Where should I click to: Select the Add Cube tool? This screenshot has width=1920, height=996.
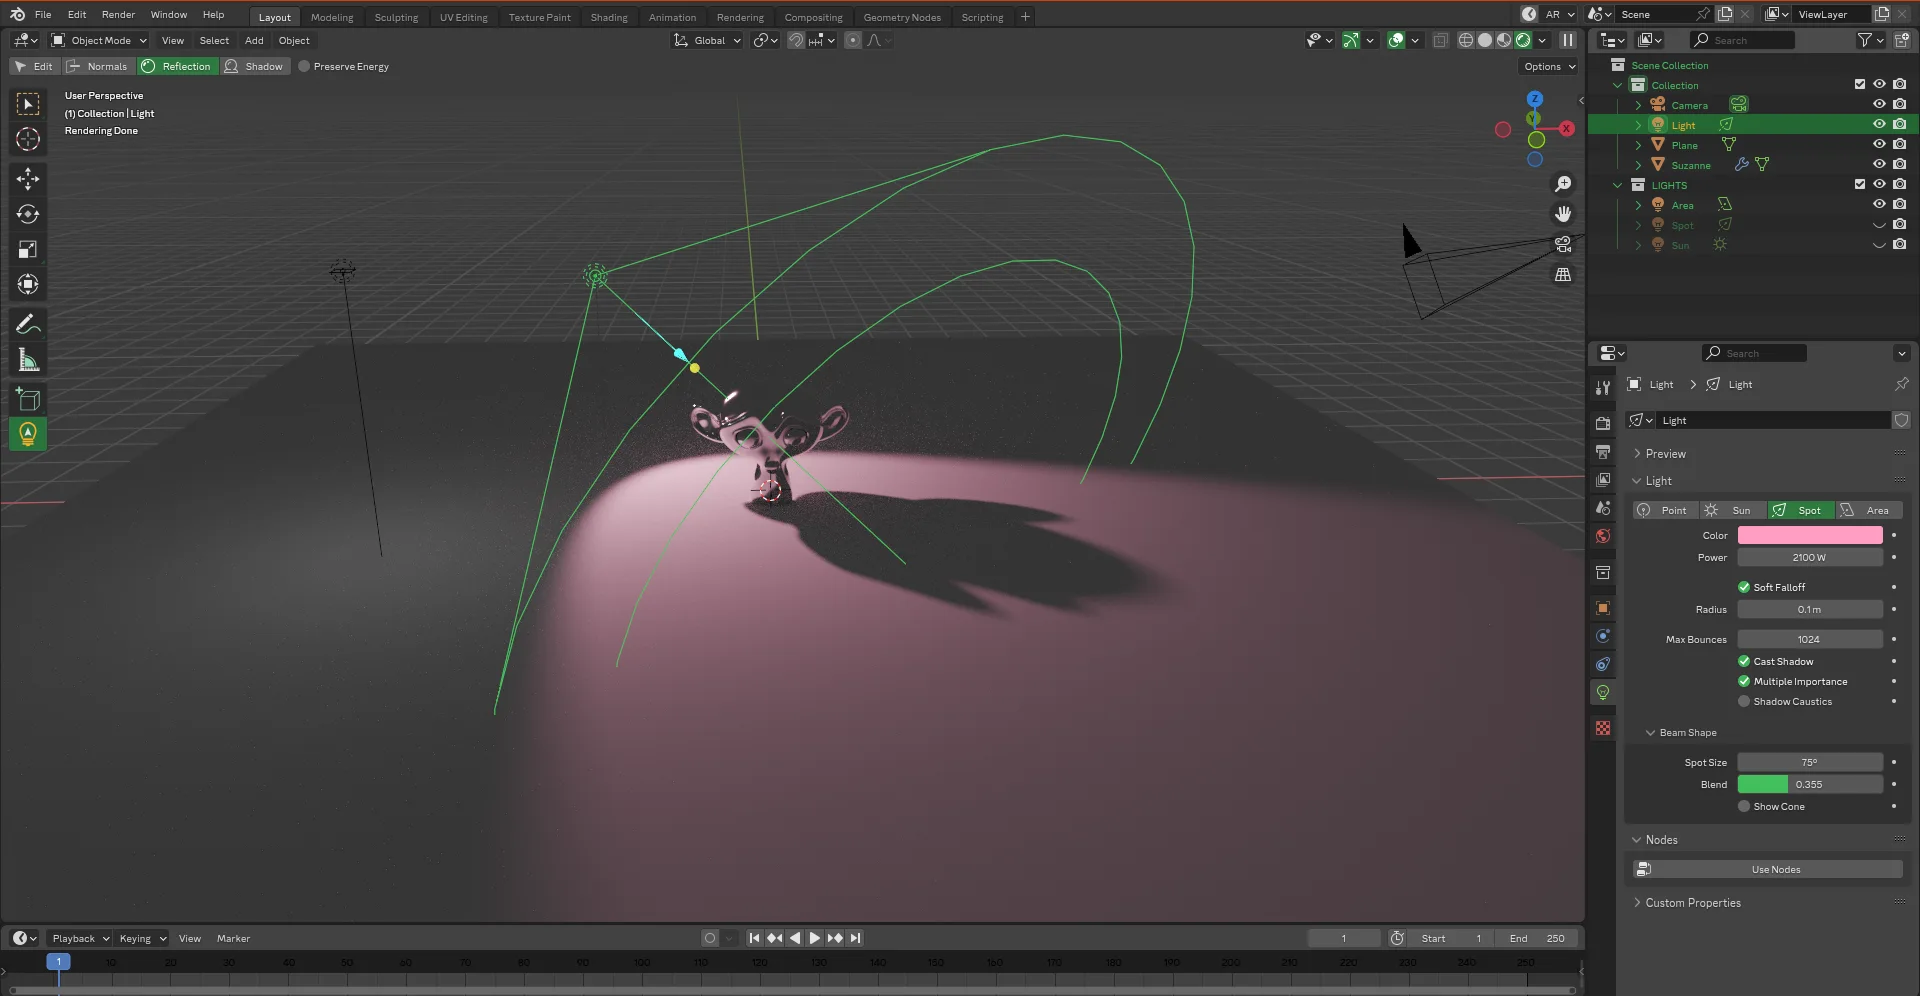tap(28, 399)
